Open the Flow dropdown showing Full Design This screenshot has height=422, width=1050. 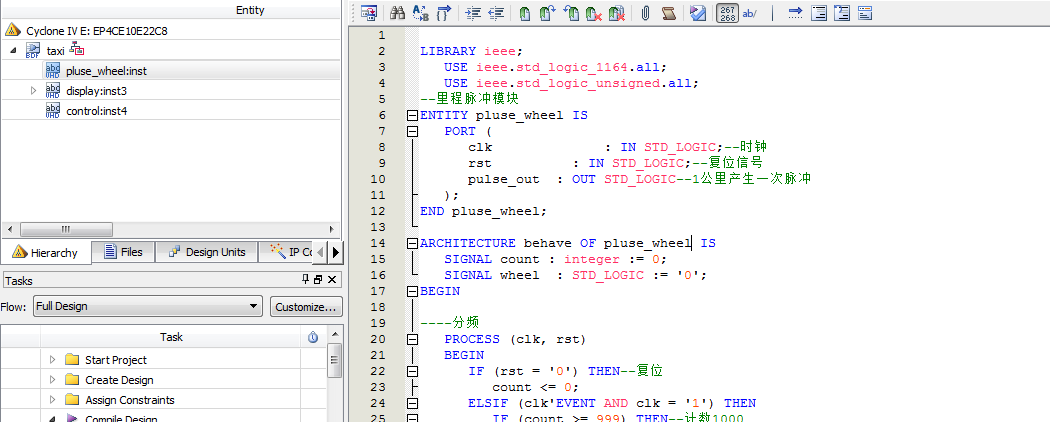pyautogui.click(x=147, y=307)
